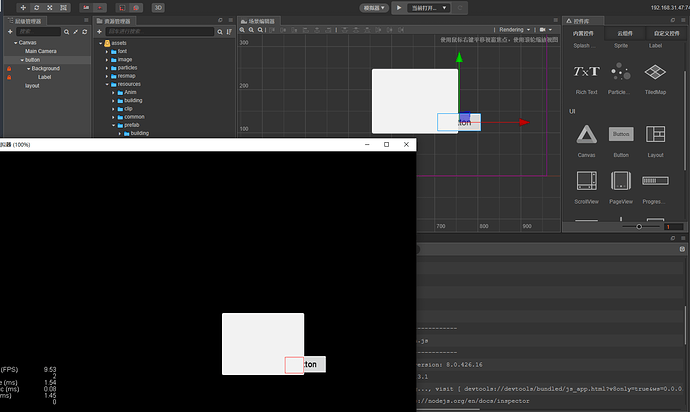Collapse the Canvas node

(x=16, y=43)
